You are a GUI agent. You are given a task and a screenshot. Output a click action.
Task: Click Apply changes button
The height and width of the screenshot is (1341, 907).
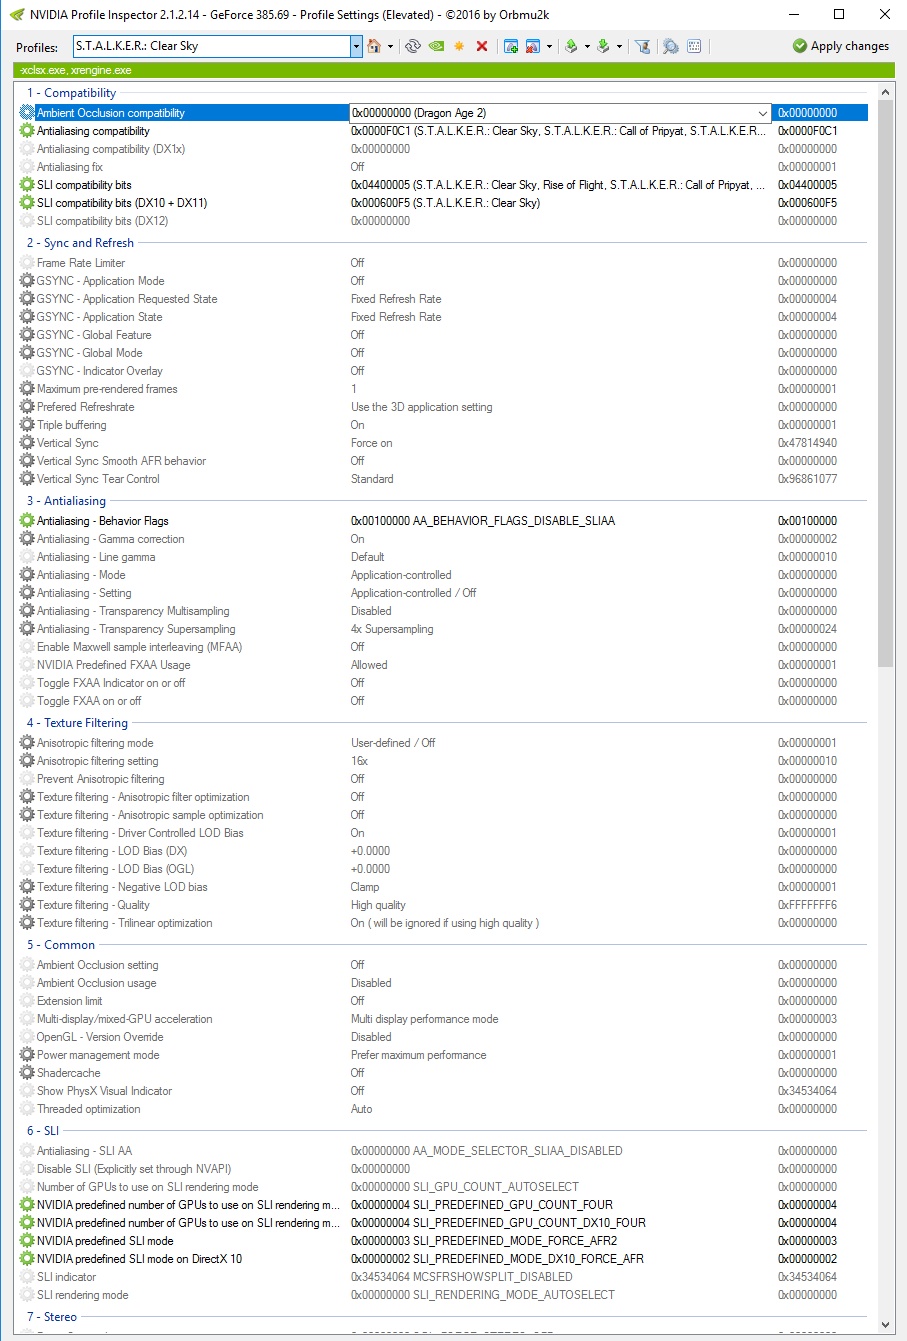(840, 46)
